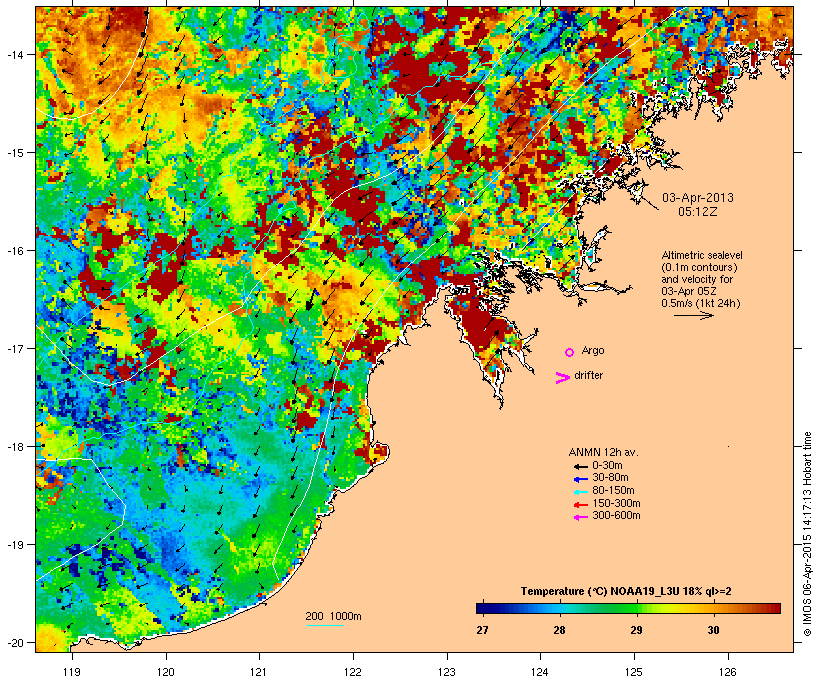The width and height of the screenshot is (820, 680).
Task: Click the '0-30m' depth label
Action: click(607, 466)
